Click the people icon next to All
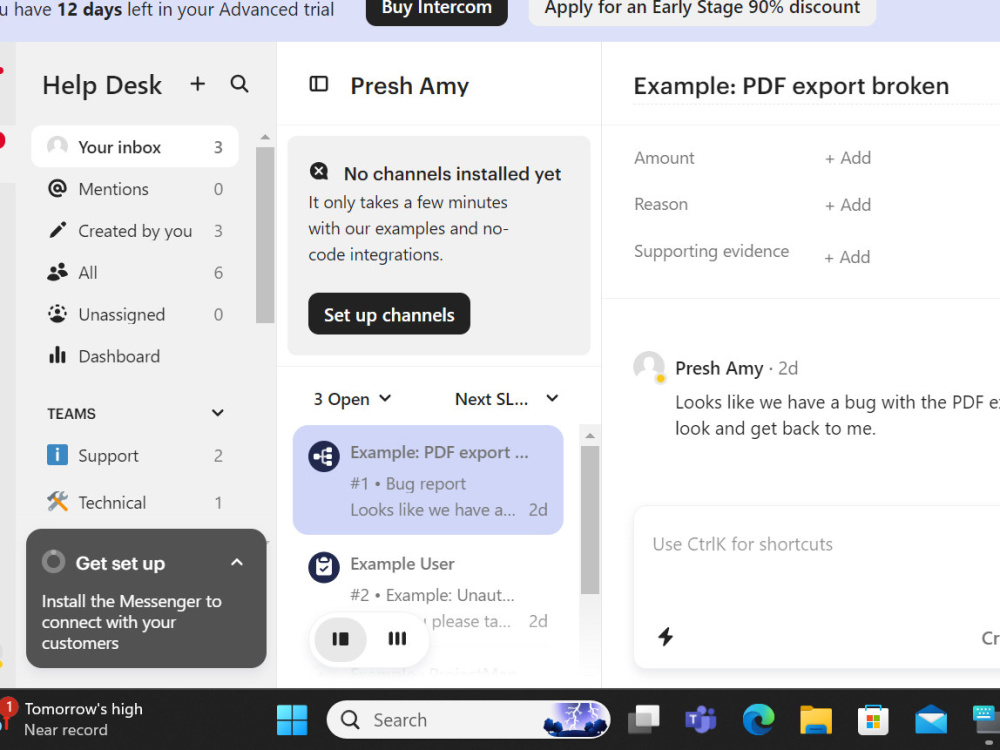1000x750 pixels. pos(57,272)
